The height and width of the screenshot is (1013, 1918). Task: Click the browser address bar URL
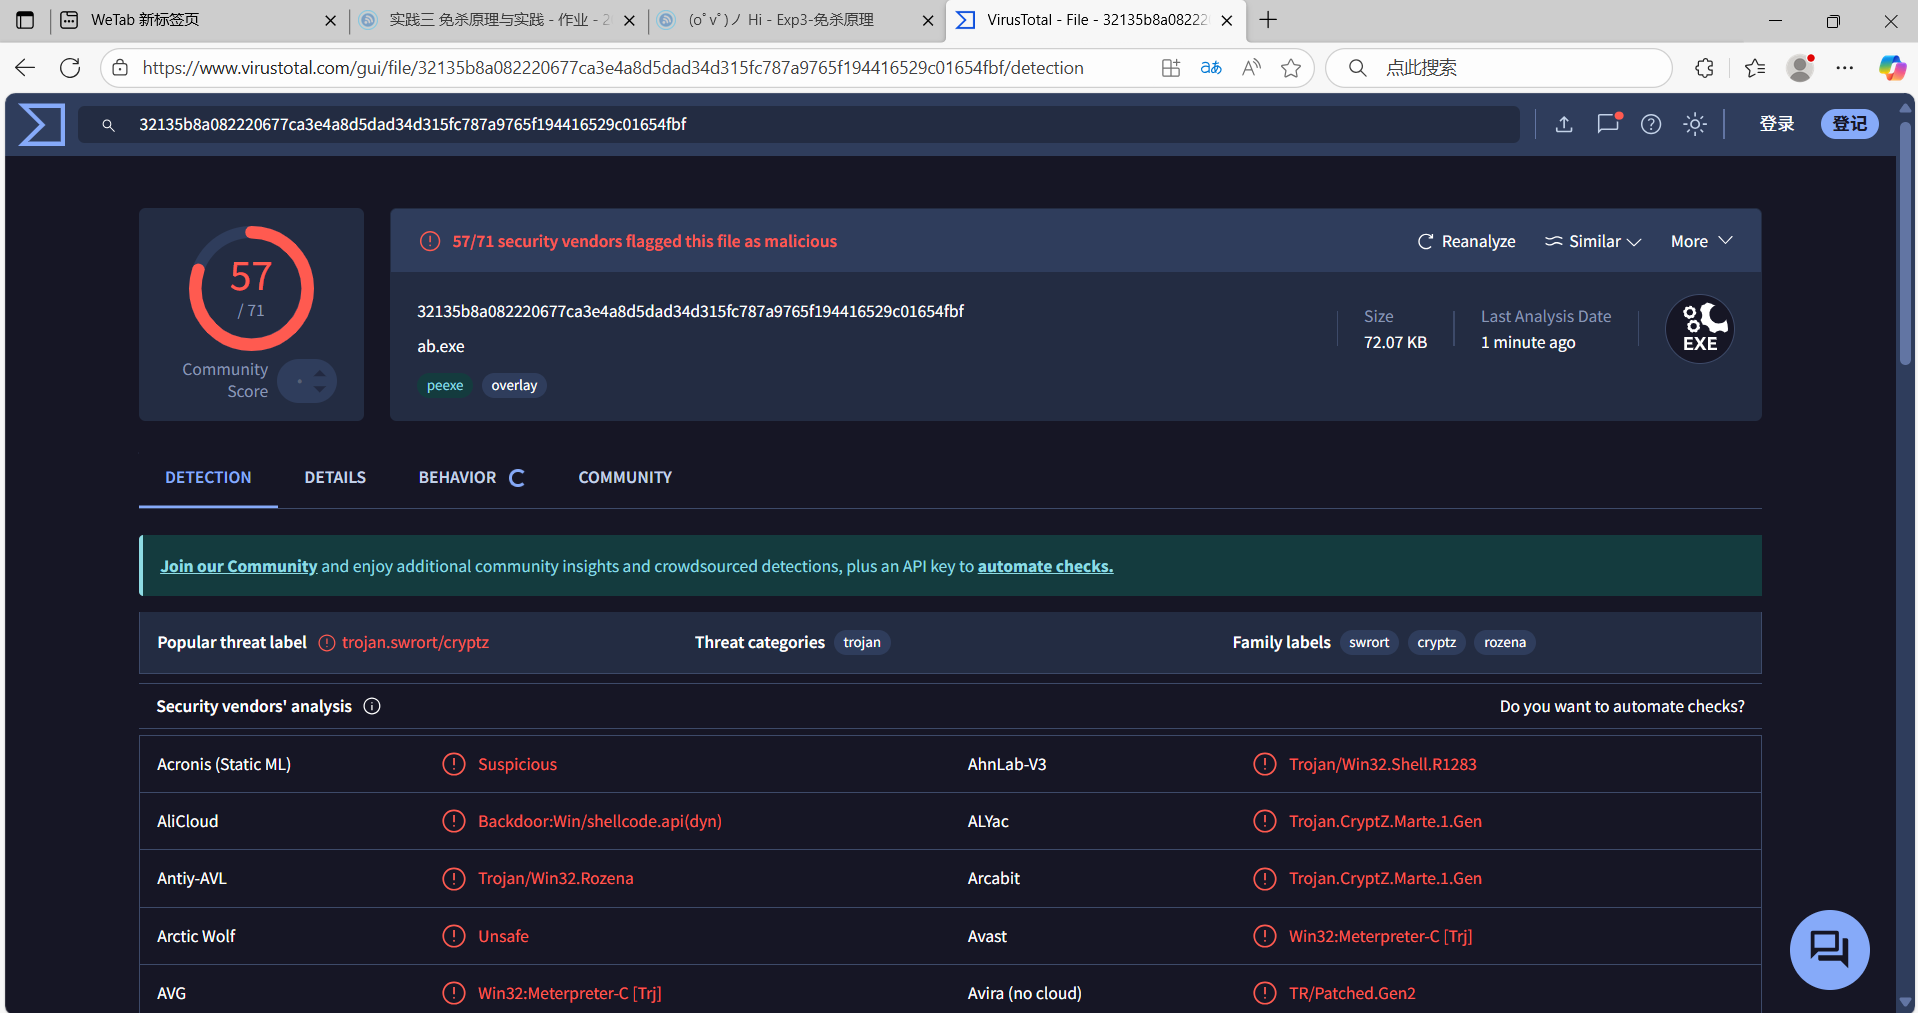[x=613, y=68]
